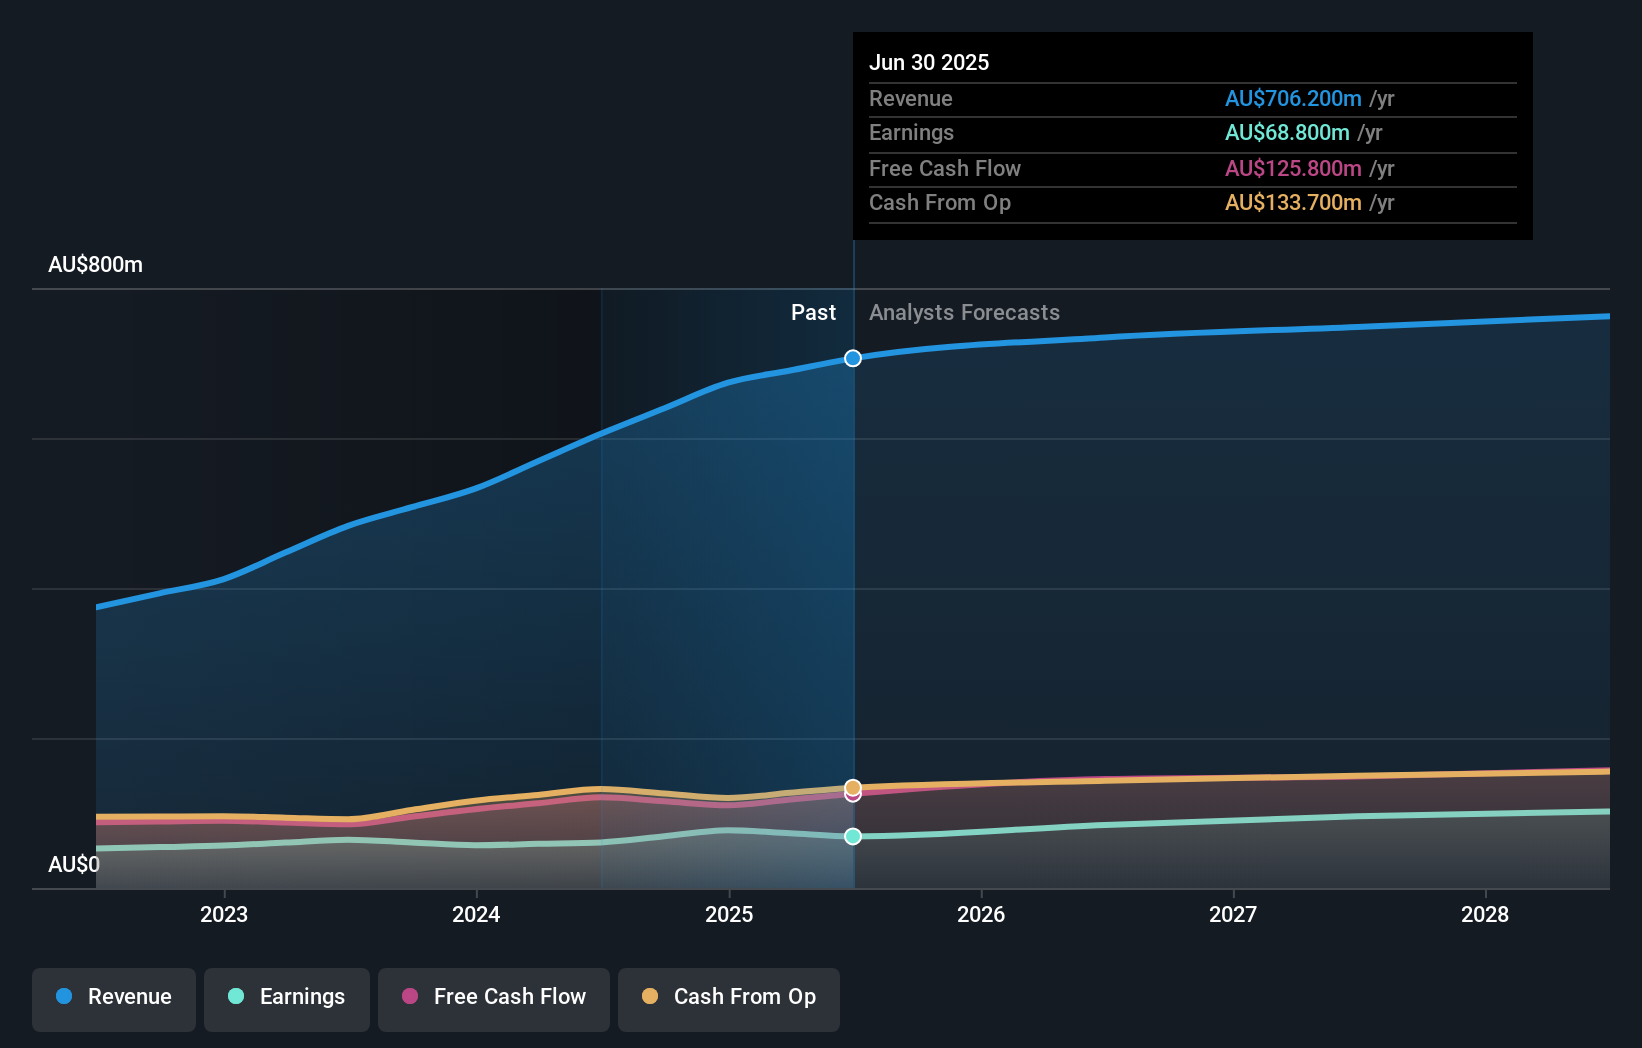Click the AU$706.200m revenue value in tooltip
Viewport: 1642px width, 1048px height.
pos(1293,99)
